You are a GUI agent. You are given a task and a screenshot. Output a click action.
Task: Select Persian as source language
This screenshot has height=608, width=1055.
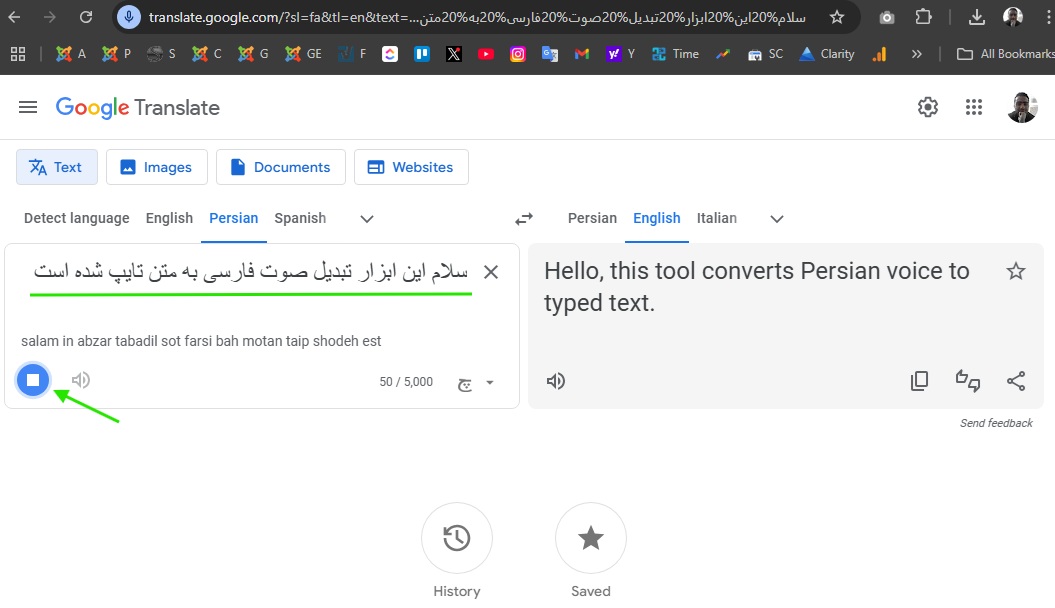233,218
